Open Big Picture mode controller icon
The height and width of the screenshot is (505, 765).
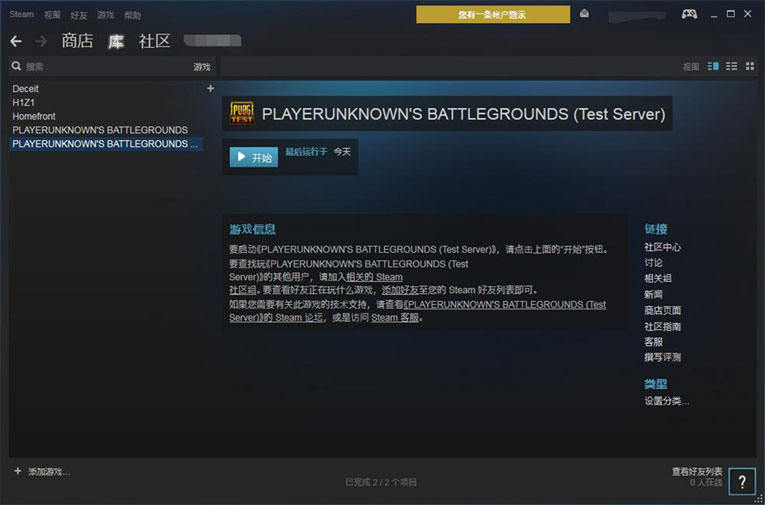(690, 14)
